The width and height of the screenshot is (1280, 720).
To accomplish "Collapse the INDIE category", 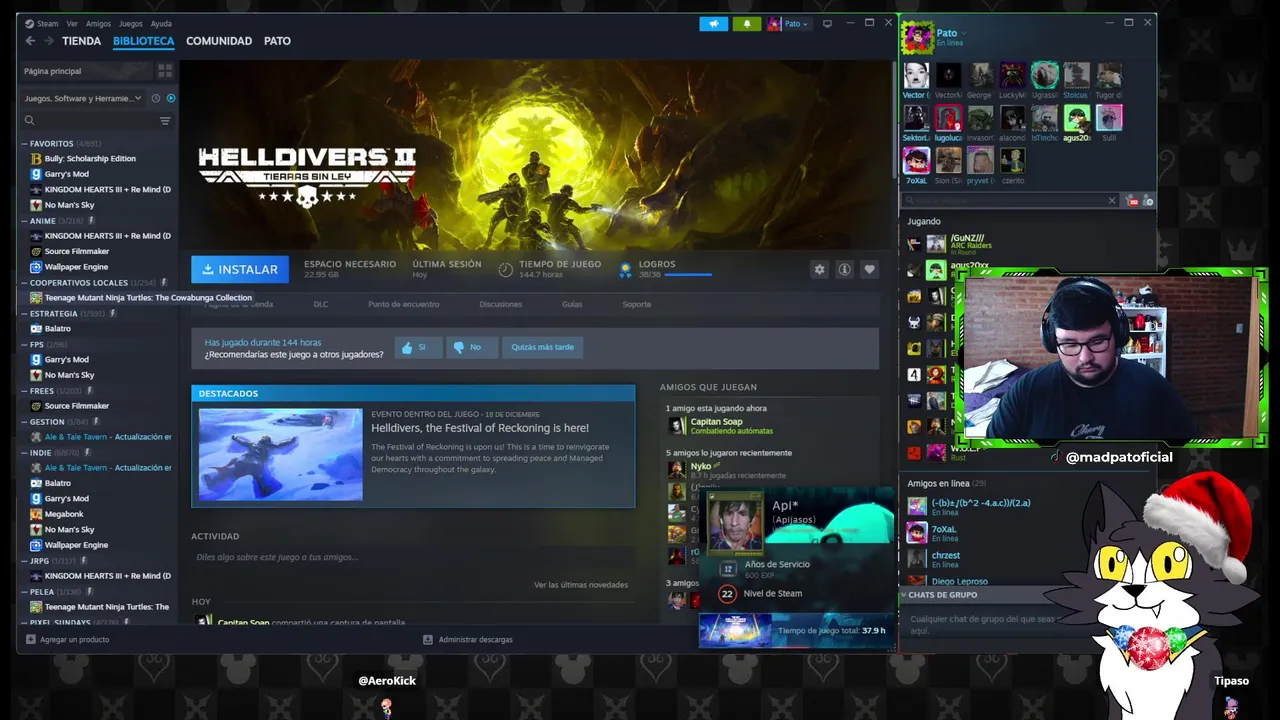I will (x=24, y=453).
